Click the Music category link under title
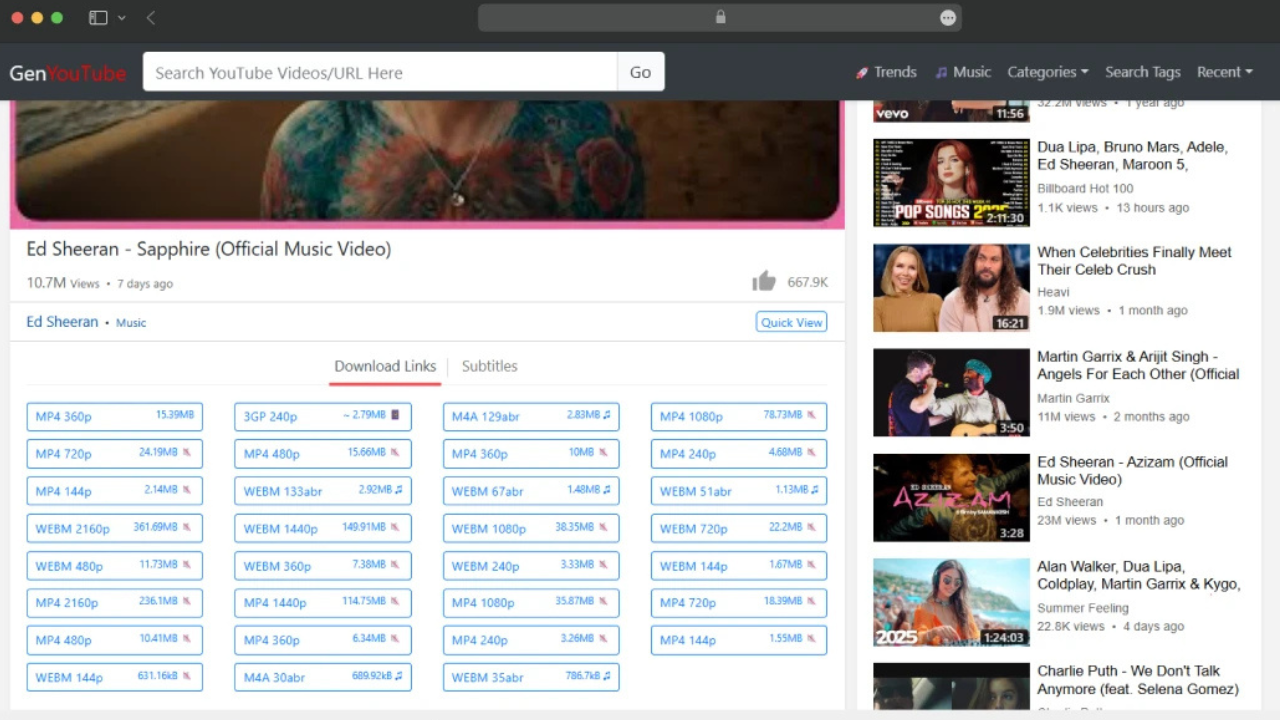 [131, 323]
